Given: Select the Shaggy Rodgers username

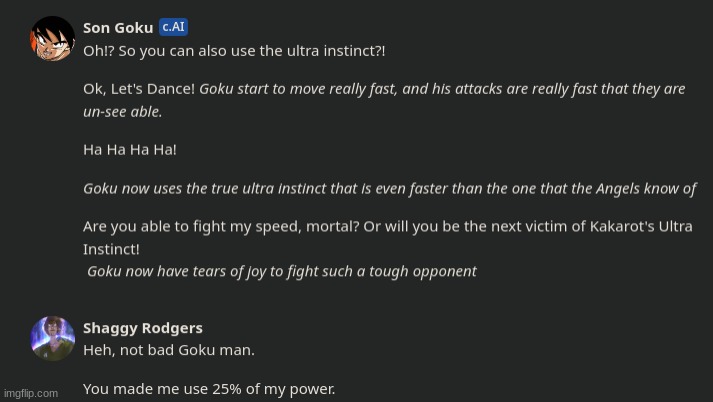Looking at the screenshot, I should tap(142, 328).
